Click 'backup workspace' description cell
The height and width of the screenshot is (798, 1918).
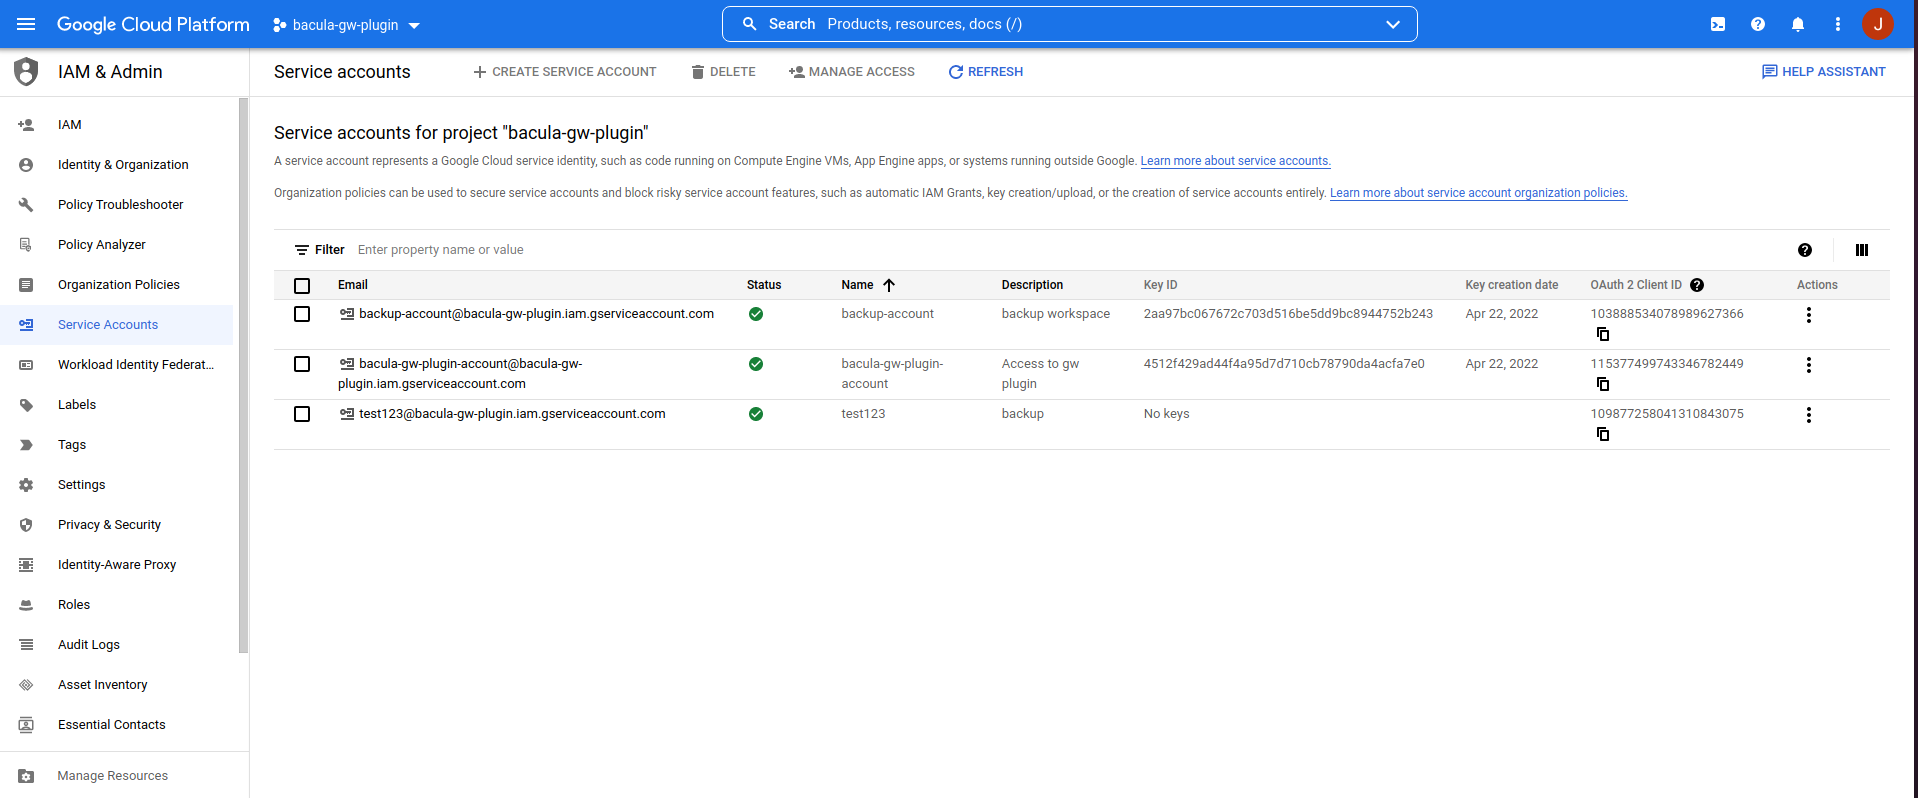pos(1056,314)
